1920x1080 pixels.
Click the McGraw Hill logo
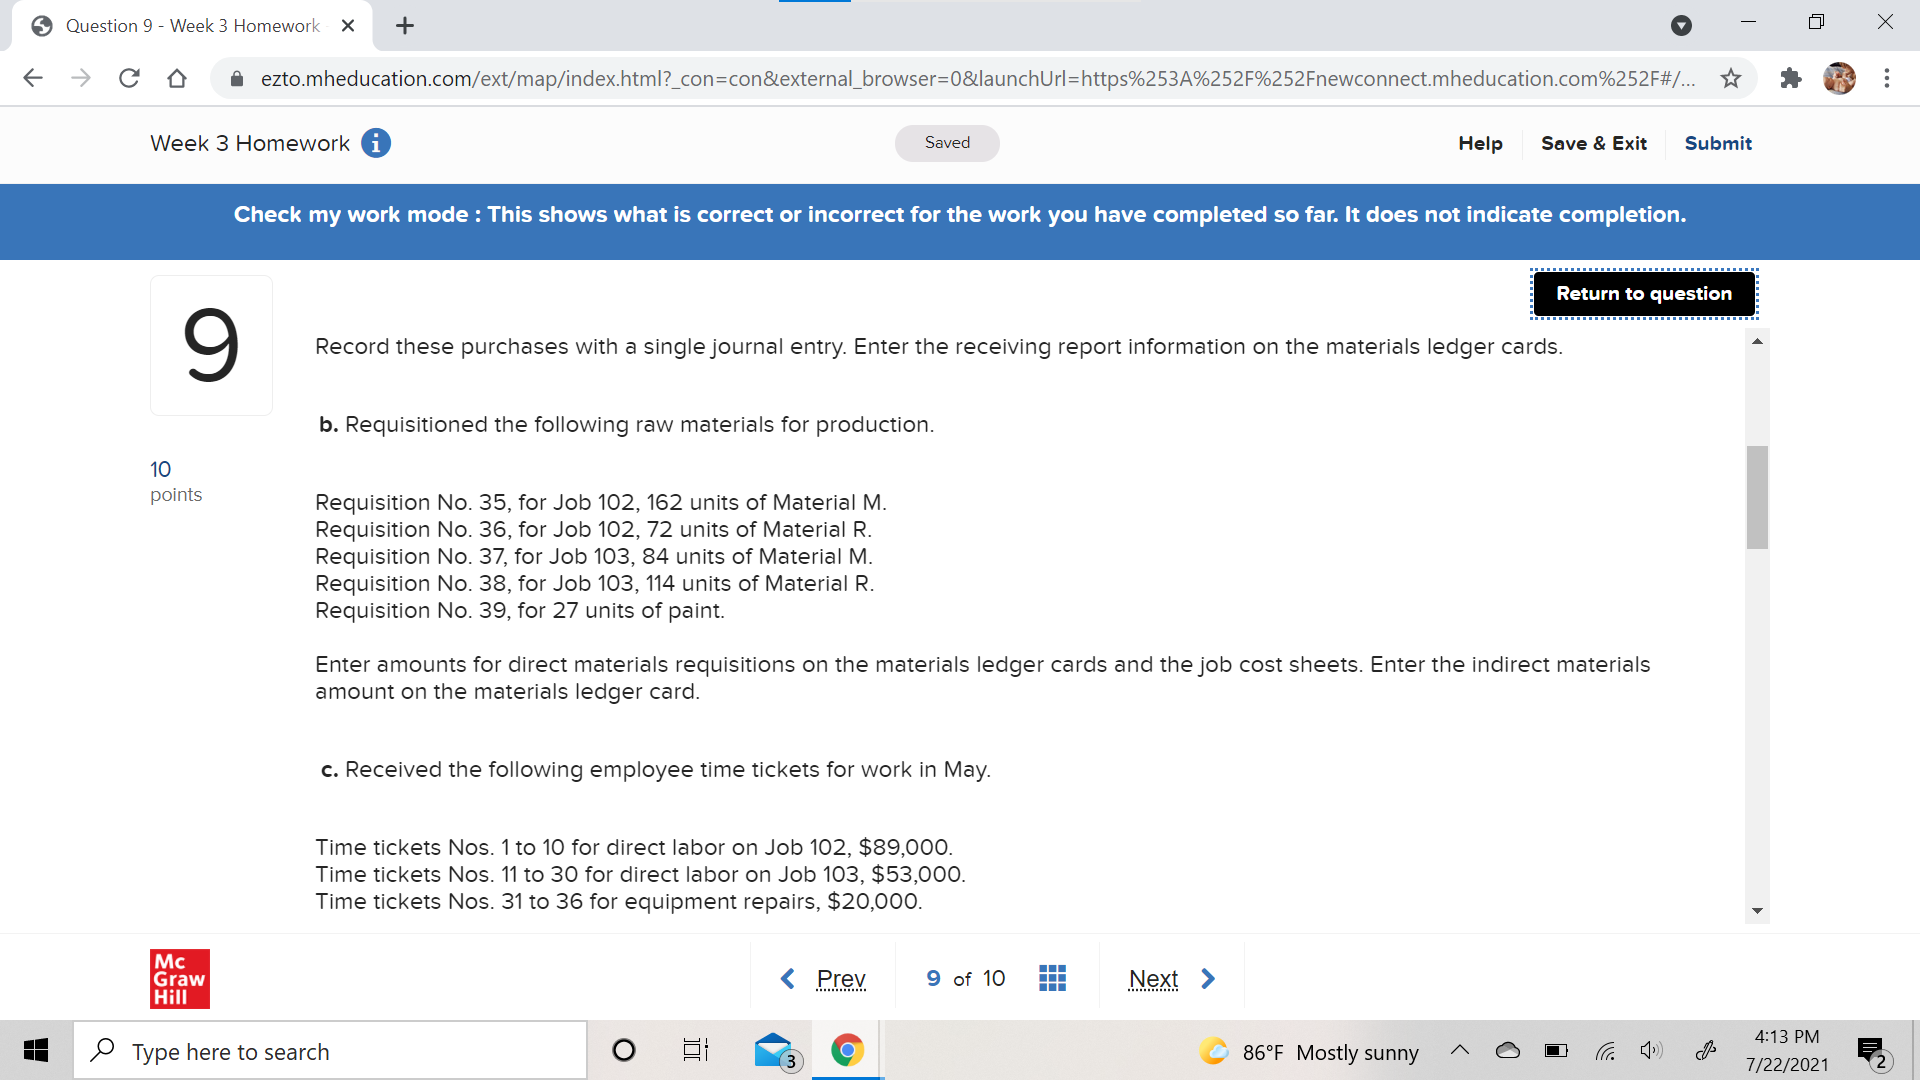pos(180,978)
